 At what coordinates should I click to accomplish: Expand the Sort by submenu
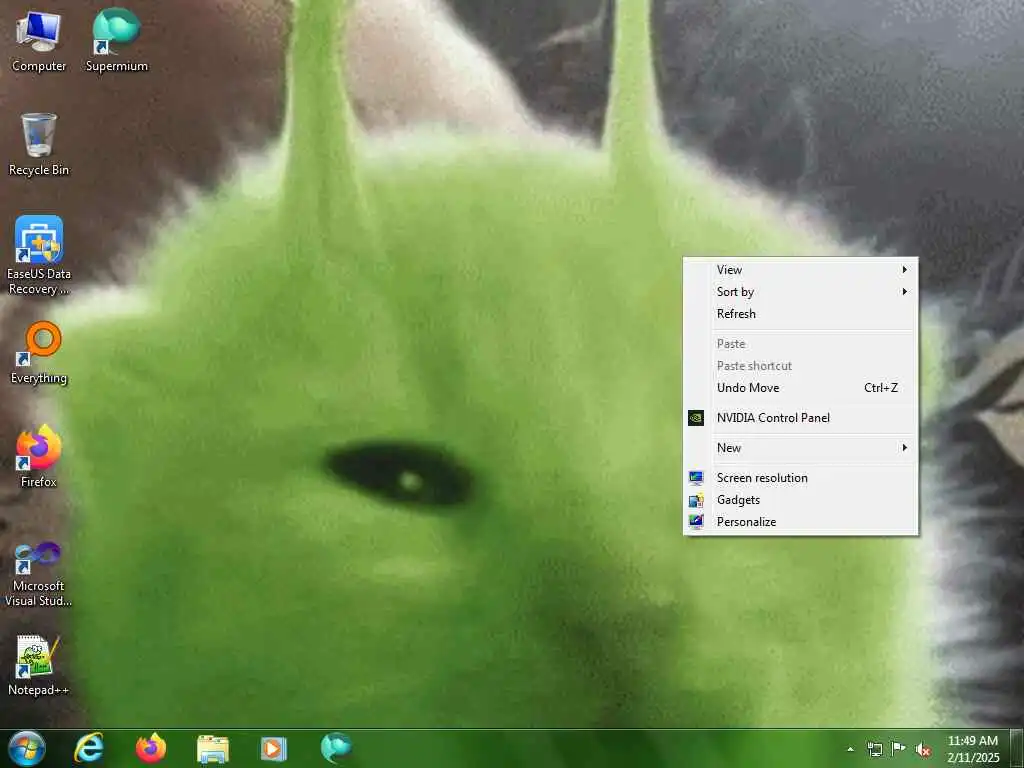coord(801,292)
